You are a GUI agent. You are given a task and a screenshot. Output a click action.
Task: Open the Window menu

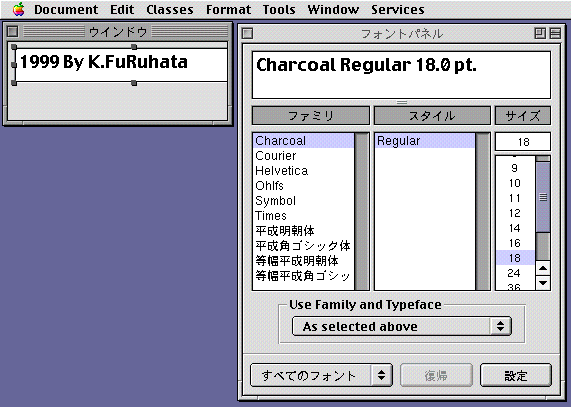[333, 9]
